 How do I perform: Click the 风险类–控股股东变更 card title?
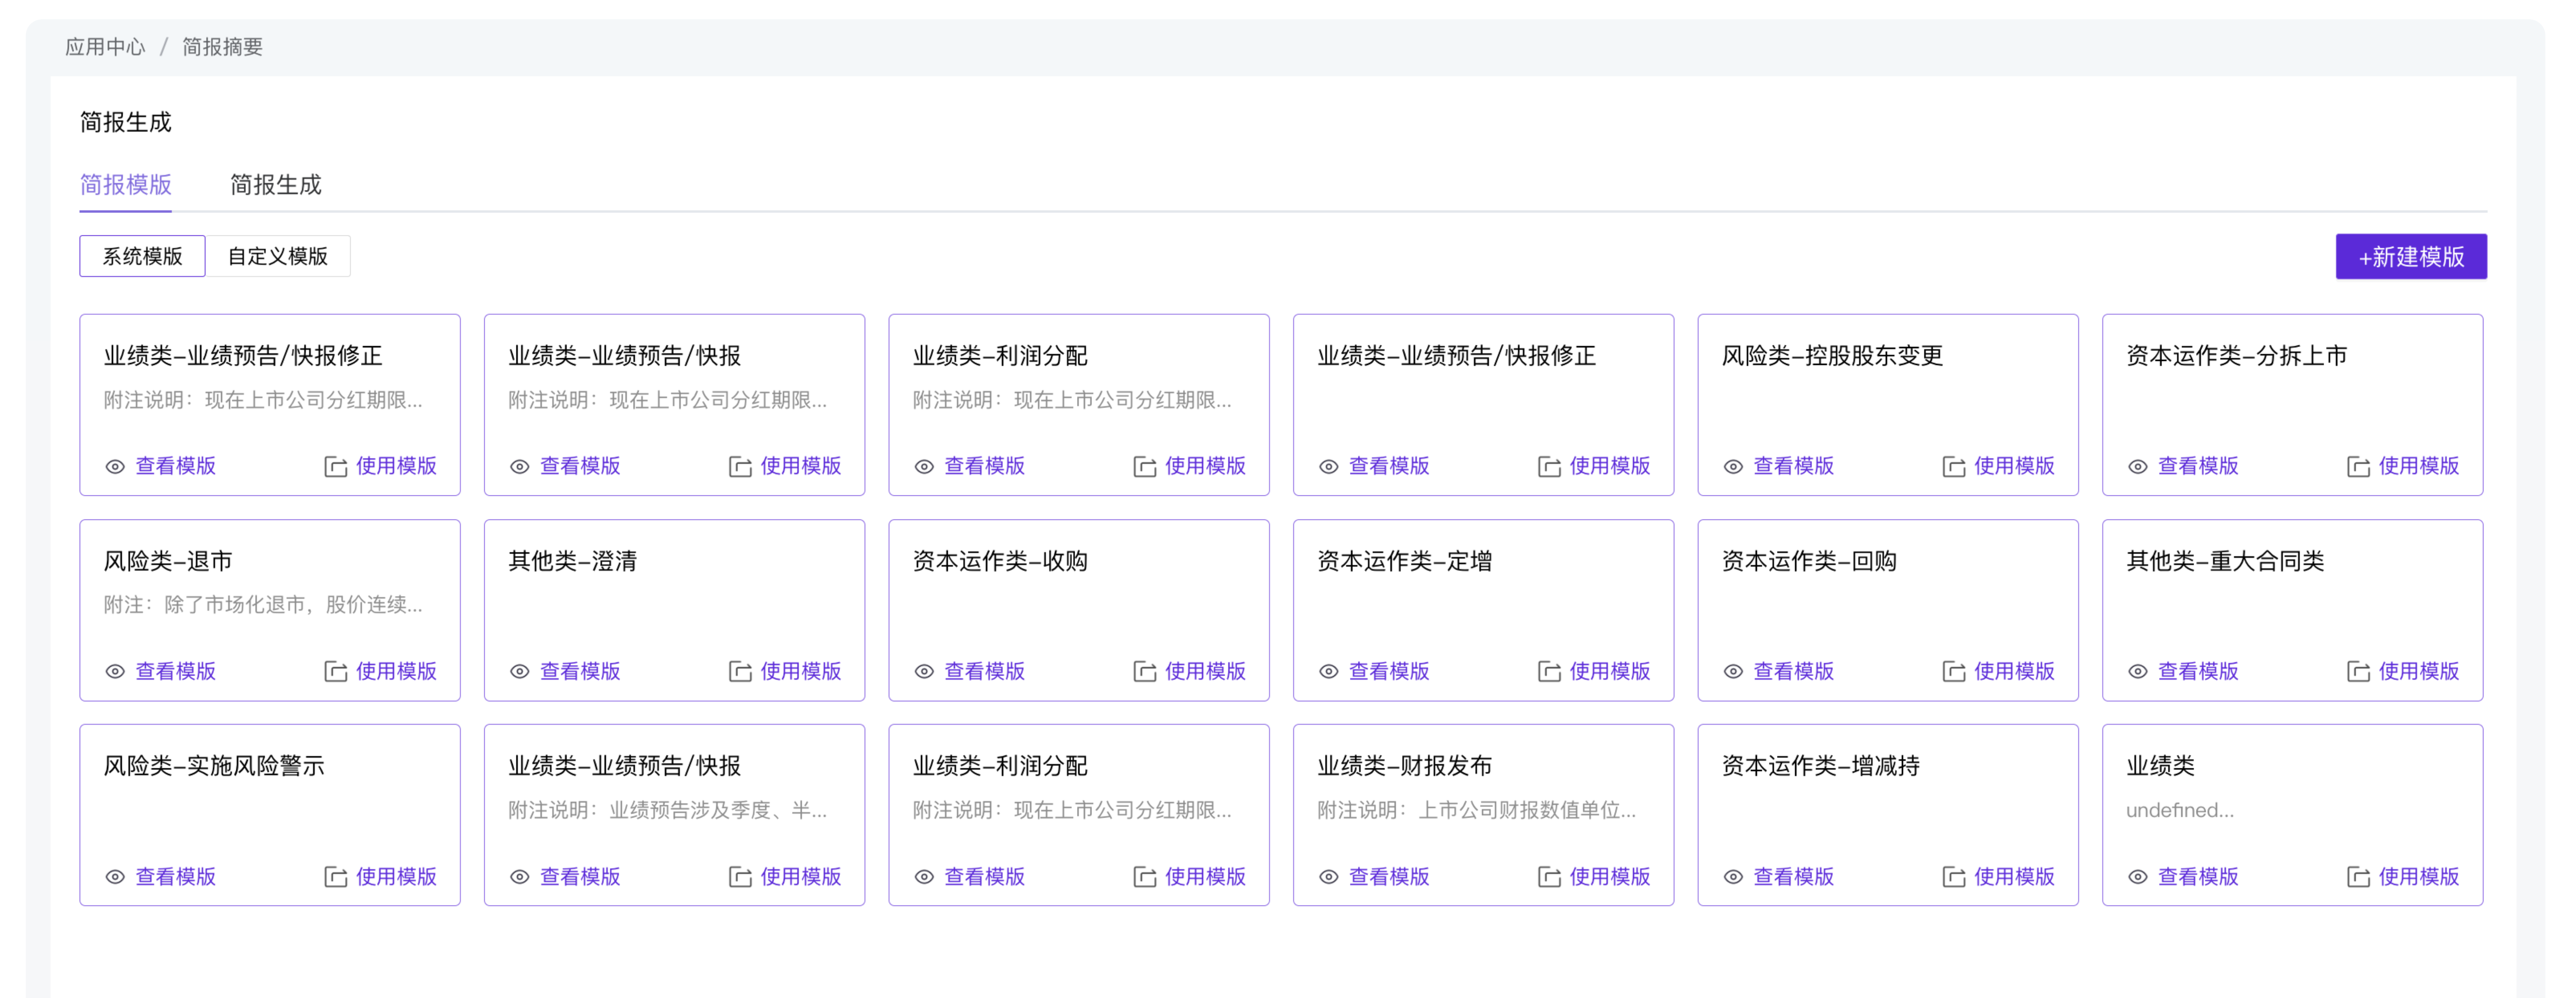coord(1832,356)
